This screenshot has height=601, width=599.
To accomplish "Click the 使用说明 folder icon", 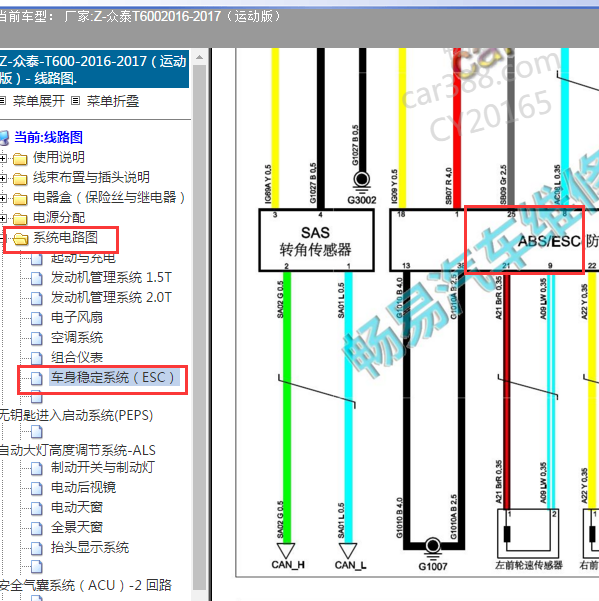I will tap(20, 158).
